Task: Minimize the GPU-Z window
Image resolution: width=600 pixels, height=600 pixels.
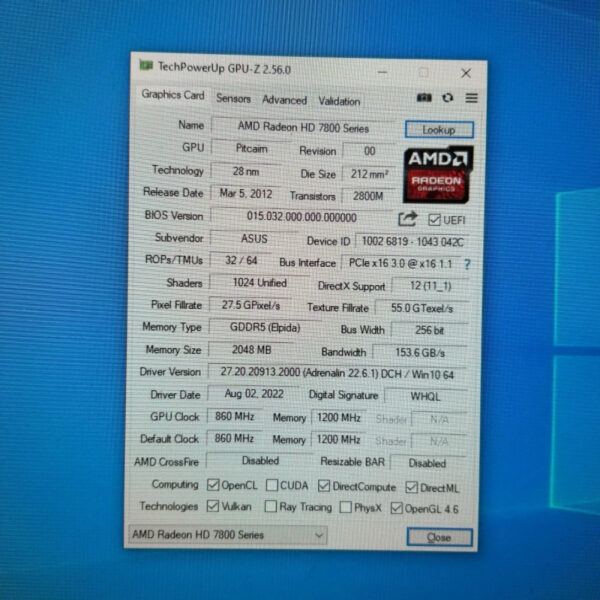Action: click(382, 72)
